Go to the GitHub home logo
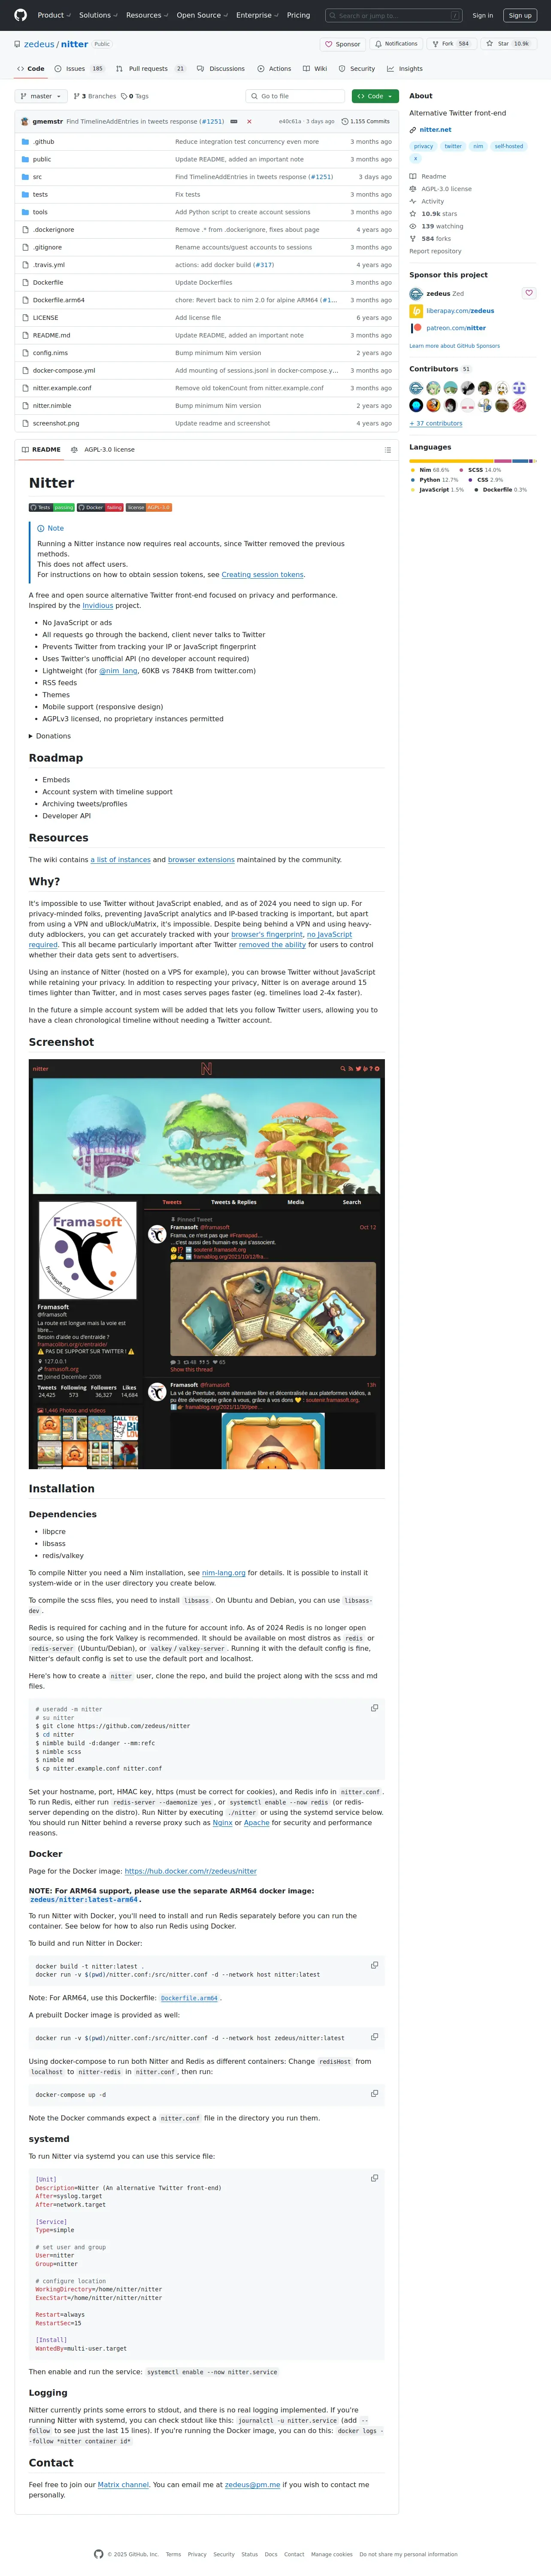This screenshot has height=2576, width=551. 21,15
